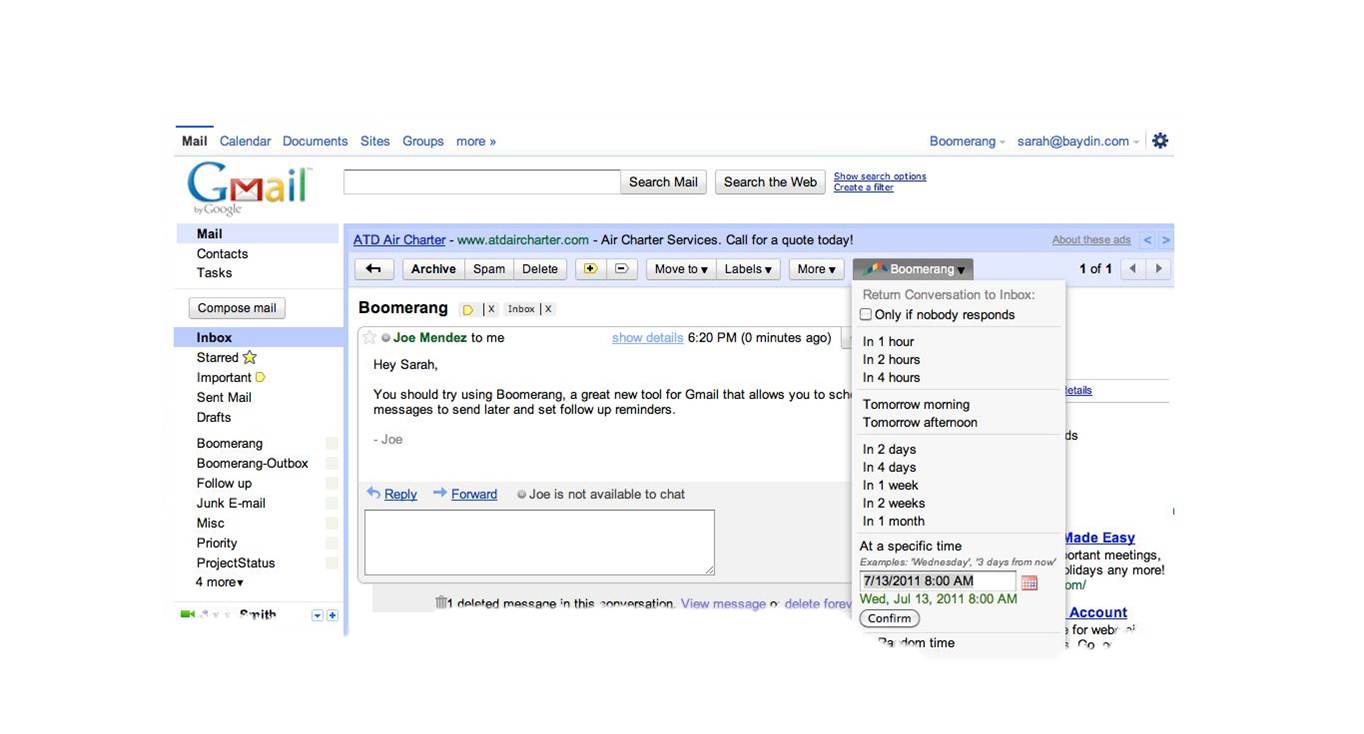The height and width of the screenshot is (734, 1364).
Task: Select 'In 4 days' option
Action: point(889,468)
